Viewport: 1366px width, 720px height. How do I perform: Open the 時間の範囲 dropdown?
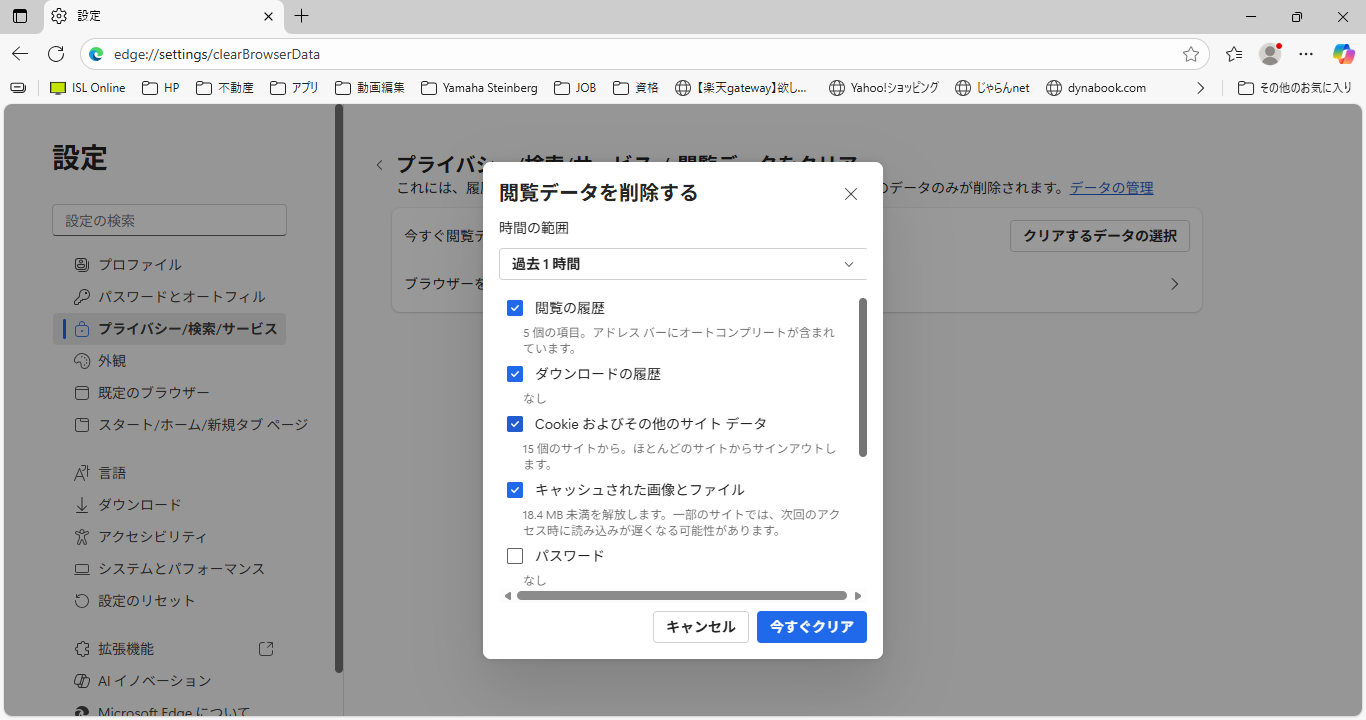683,264
